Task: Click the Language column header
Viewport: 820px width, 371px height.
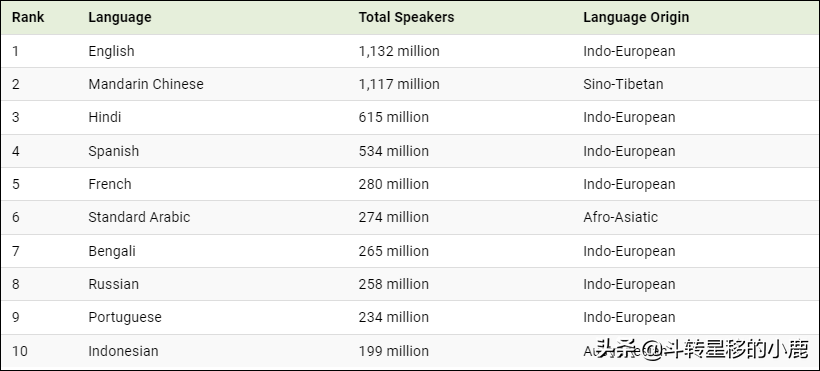Action: [120, 17]
